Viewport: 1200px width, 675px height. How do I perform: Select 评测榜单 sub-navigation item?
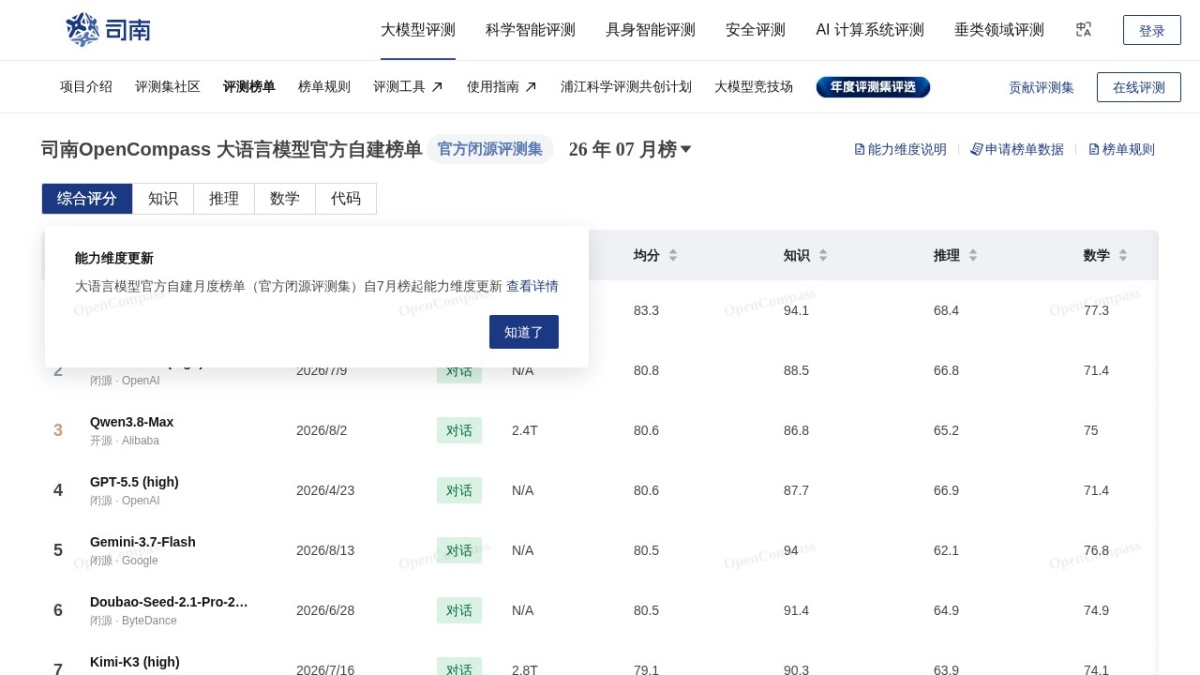click(x=249, y=87)
